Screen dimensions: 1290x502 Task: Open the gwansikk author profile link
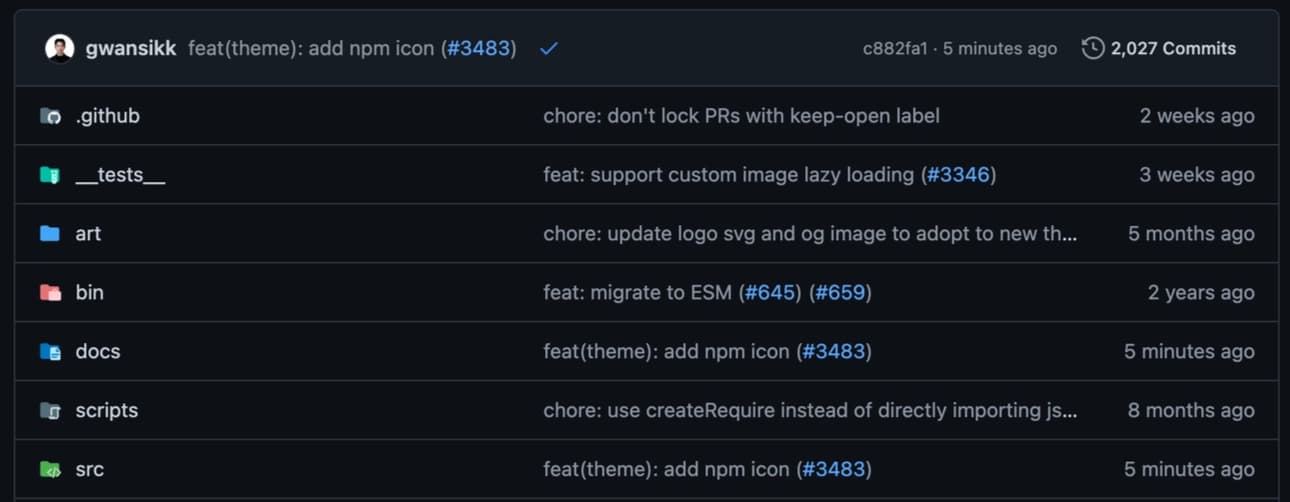131,48
